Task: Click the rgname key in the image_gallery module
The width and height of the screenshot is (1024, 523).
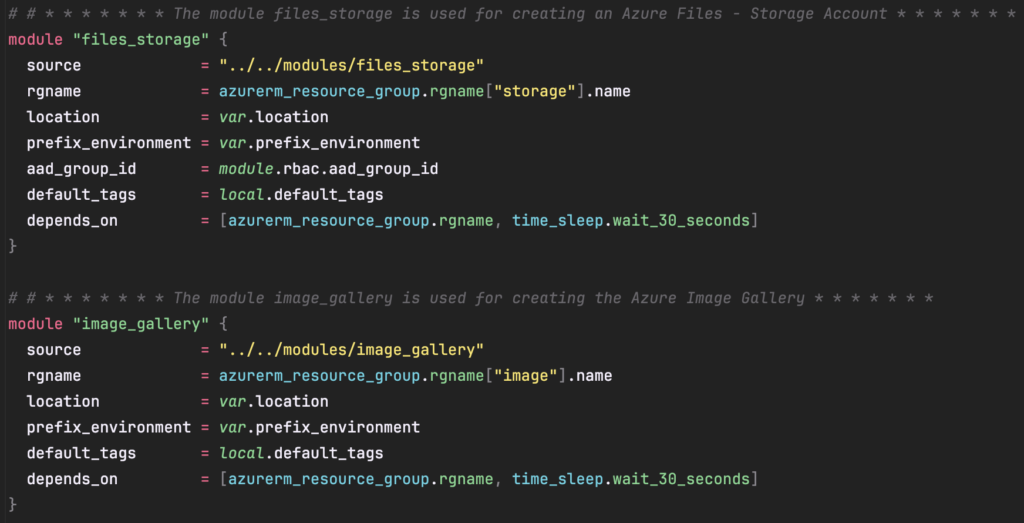Action: tap(54, 376)
